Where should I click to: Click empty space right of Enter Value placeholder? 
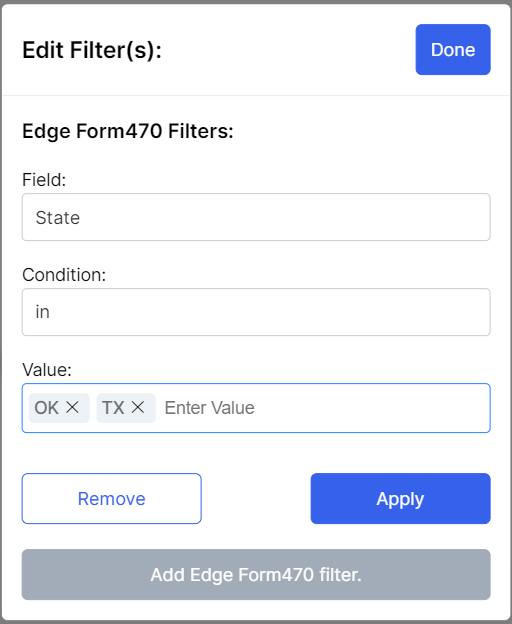point(370,408)
